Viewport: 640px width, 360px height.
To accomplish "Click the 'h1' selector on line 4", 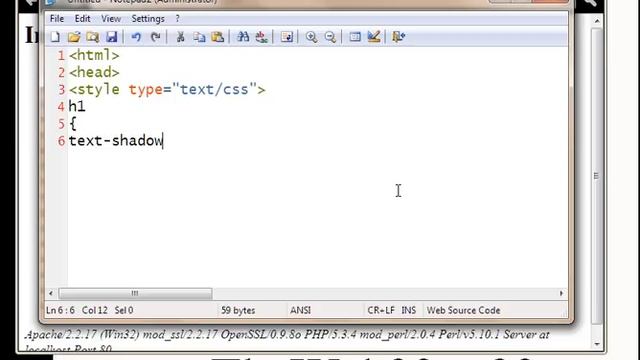I will [77, 107].
